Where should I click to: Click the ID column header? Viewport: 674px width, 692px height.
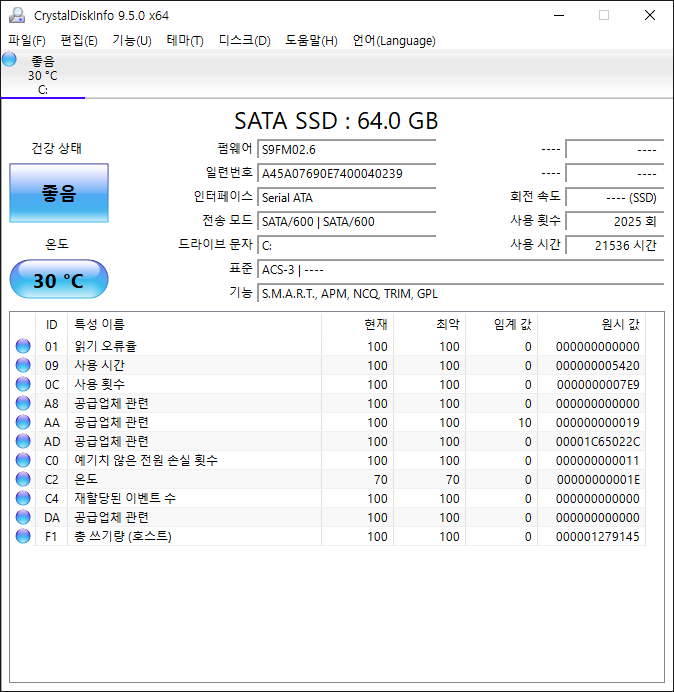pos(52,325)
